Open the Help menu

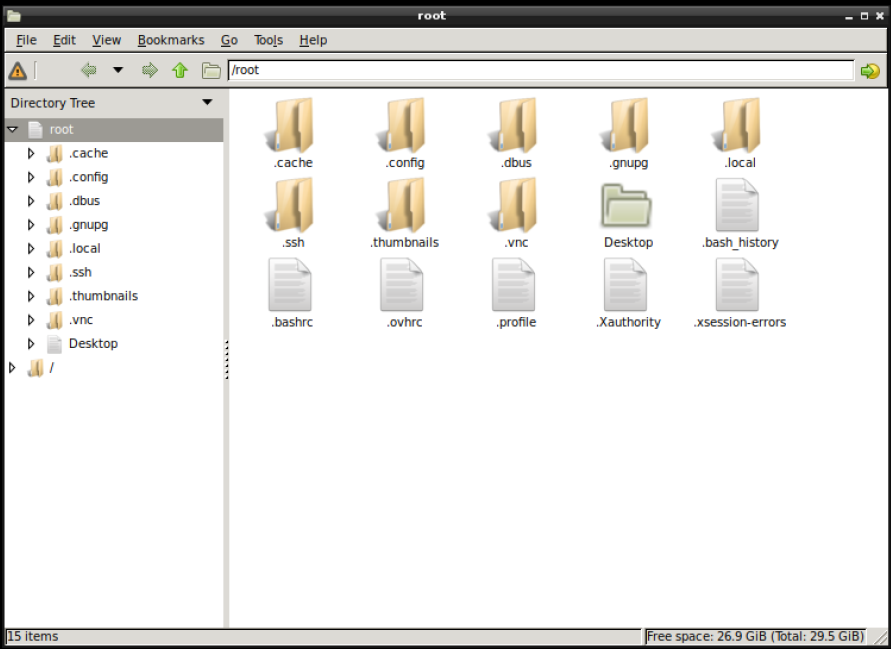[x=313, y=40]
